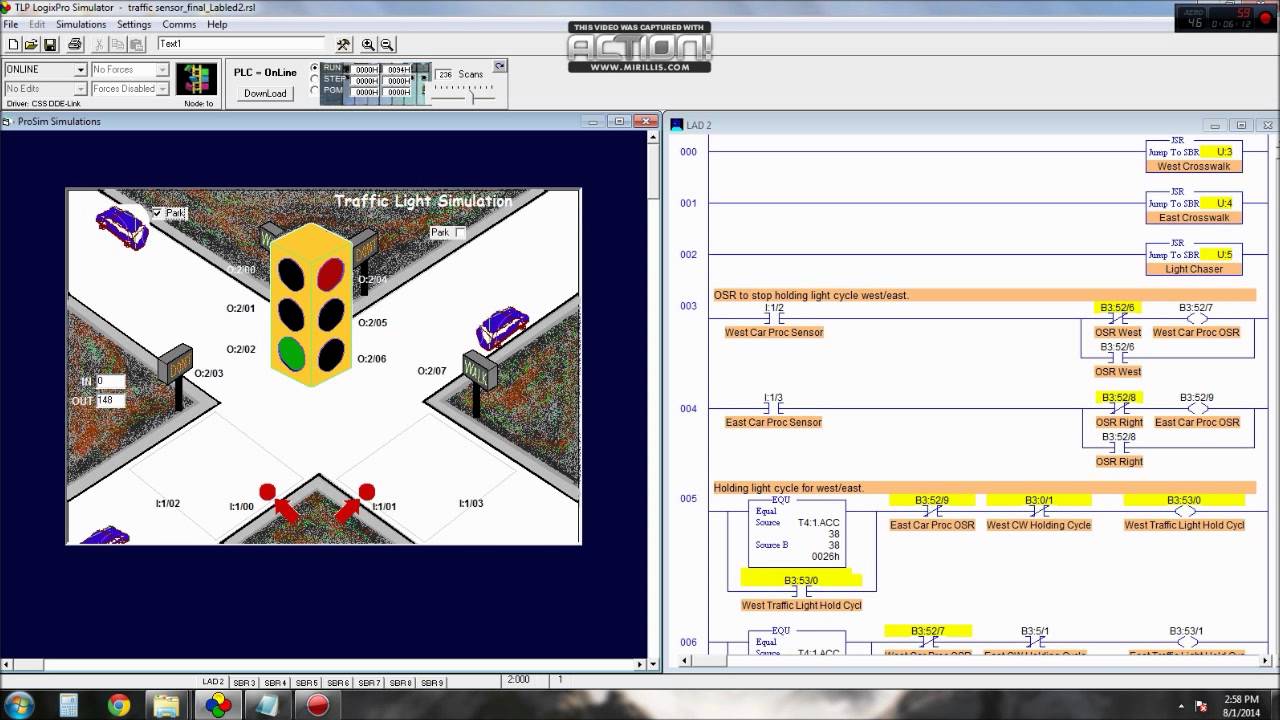Select rung number 004
This screenshot has width=1280, height=720.
coord(688,409)
